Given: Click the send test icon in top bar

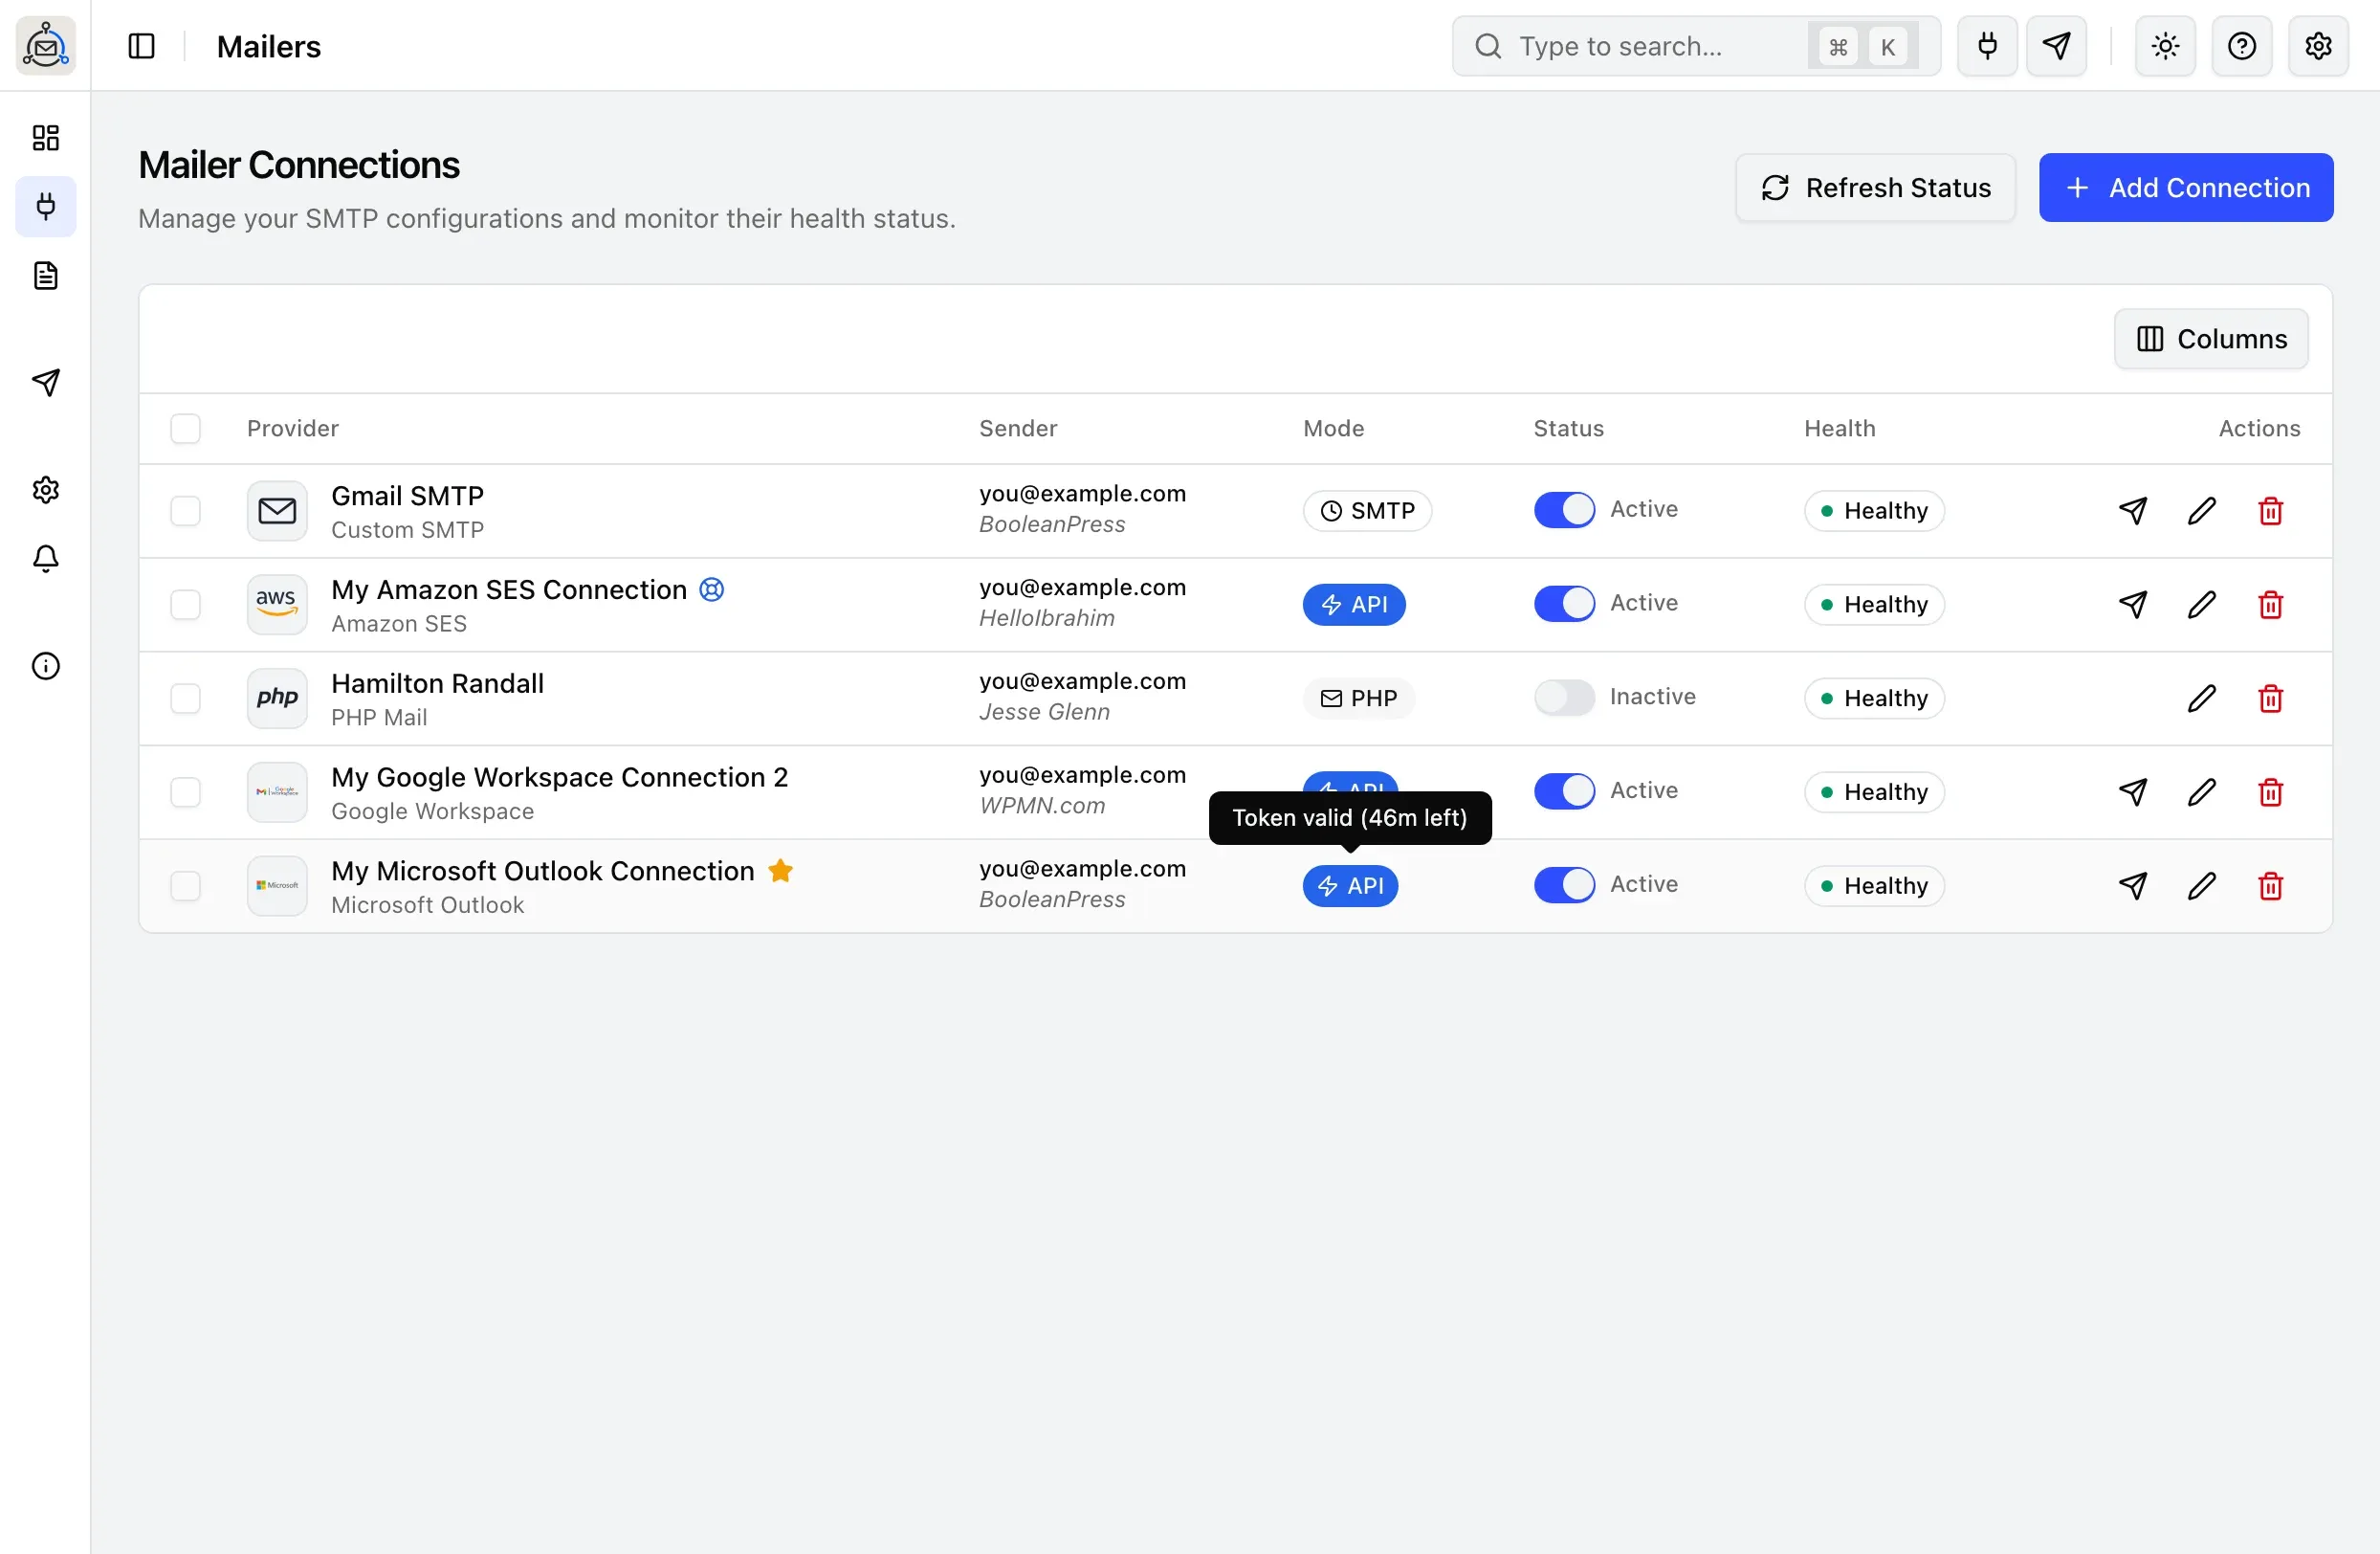Looking at the screenshot, I should click(x=2056, y=46).
